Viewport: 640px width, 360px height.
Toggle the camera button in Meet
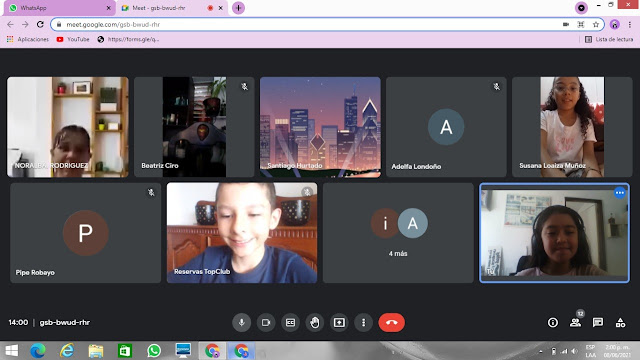[x=266, y=322]
